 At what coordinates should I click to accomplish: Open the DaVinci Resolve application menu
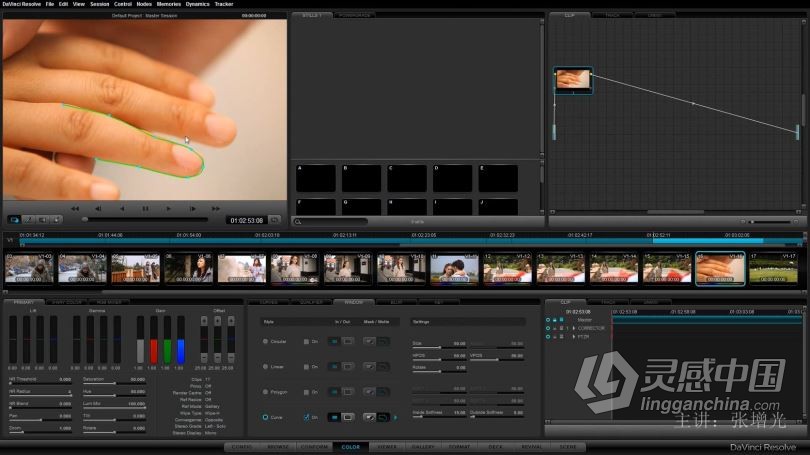22,4
